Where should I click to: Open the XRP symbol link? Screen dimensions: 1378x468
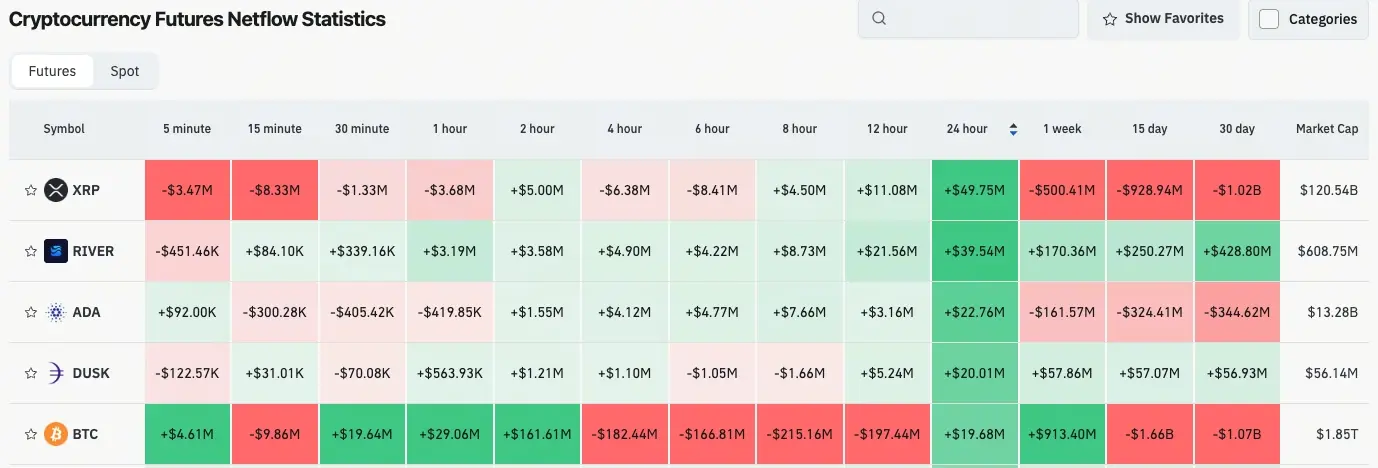tap(86, 190)
